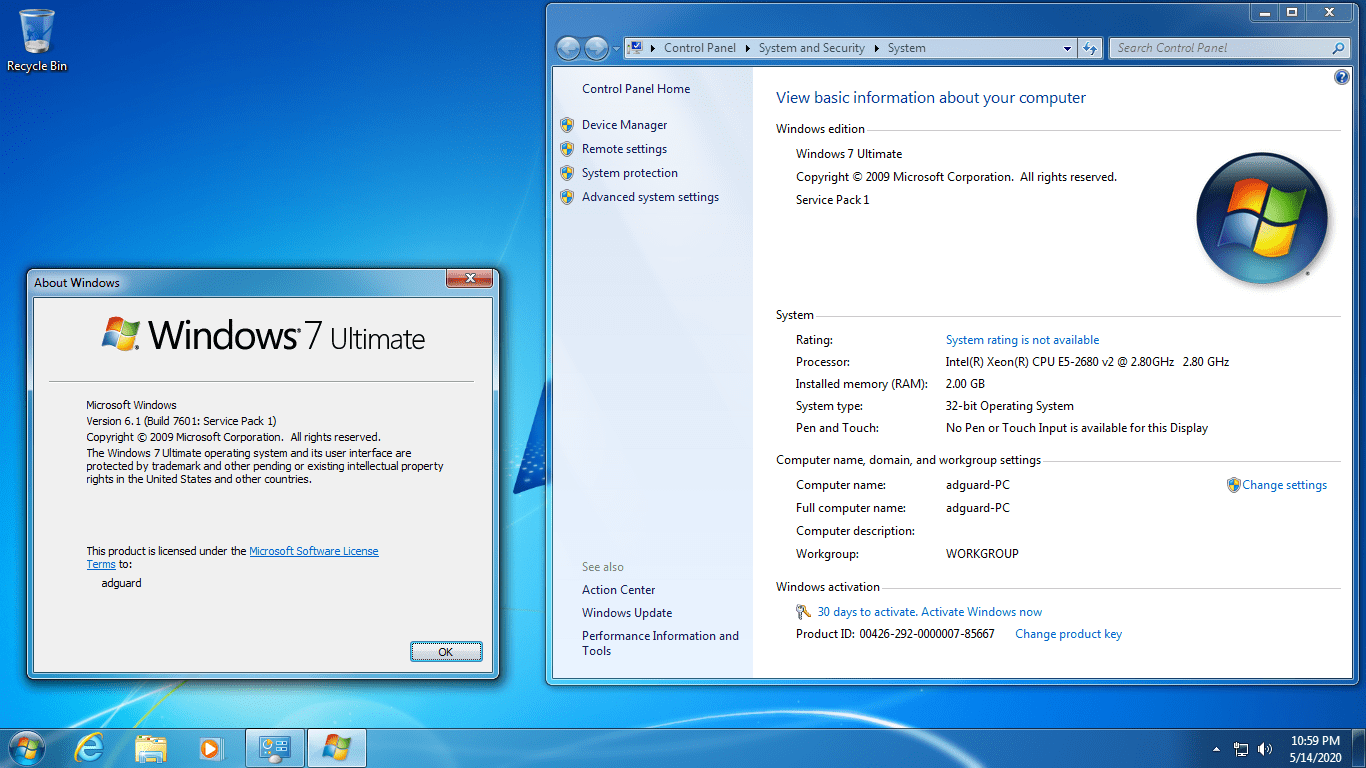
Task: Click the computer icon in the address bar
Action: 634,48
